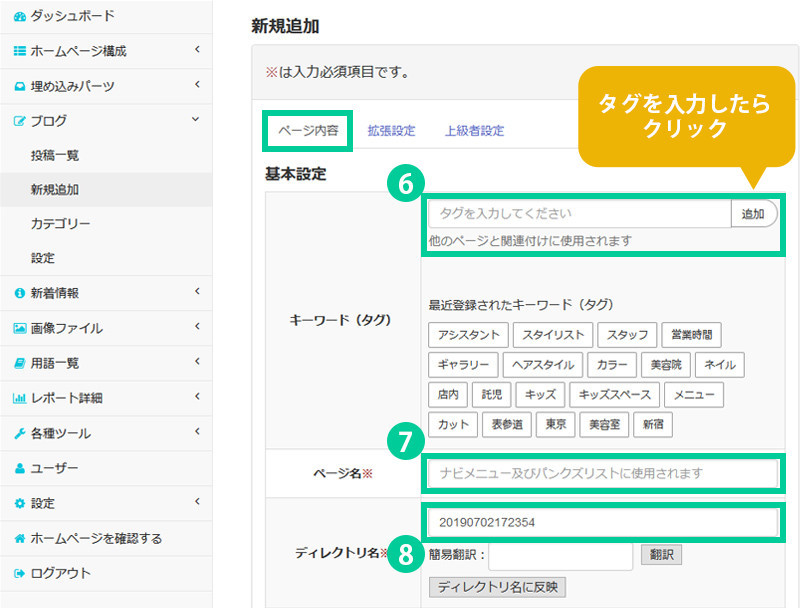
Task: Click the logout icon beside ログアウト
Action: tap(20, 573)
